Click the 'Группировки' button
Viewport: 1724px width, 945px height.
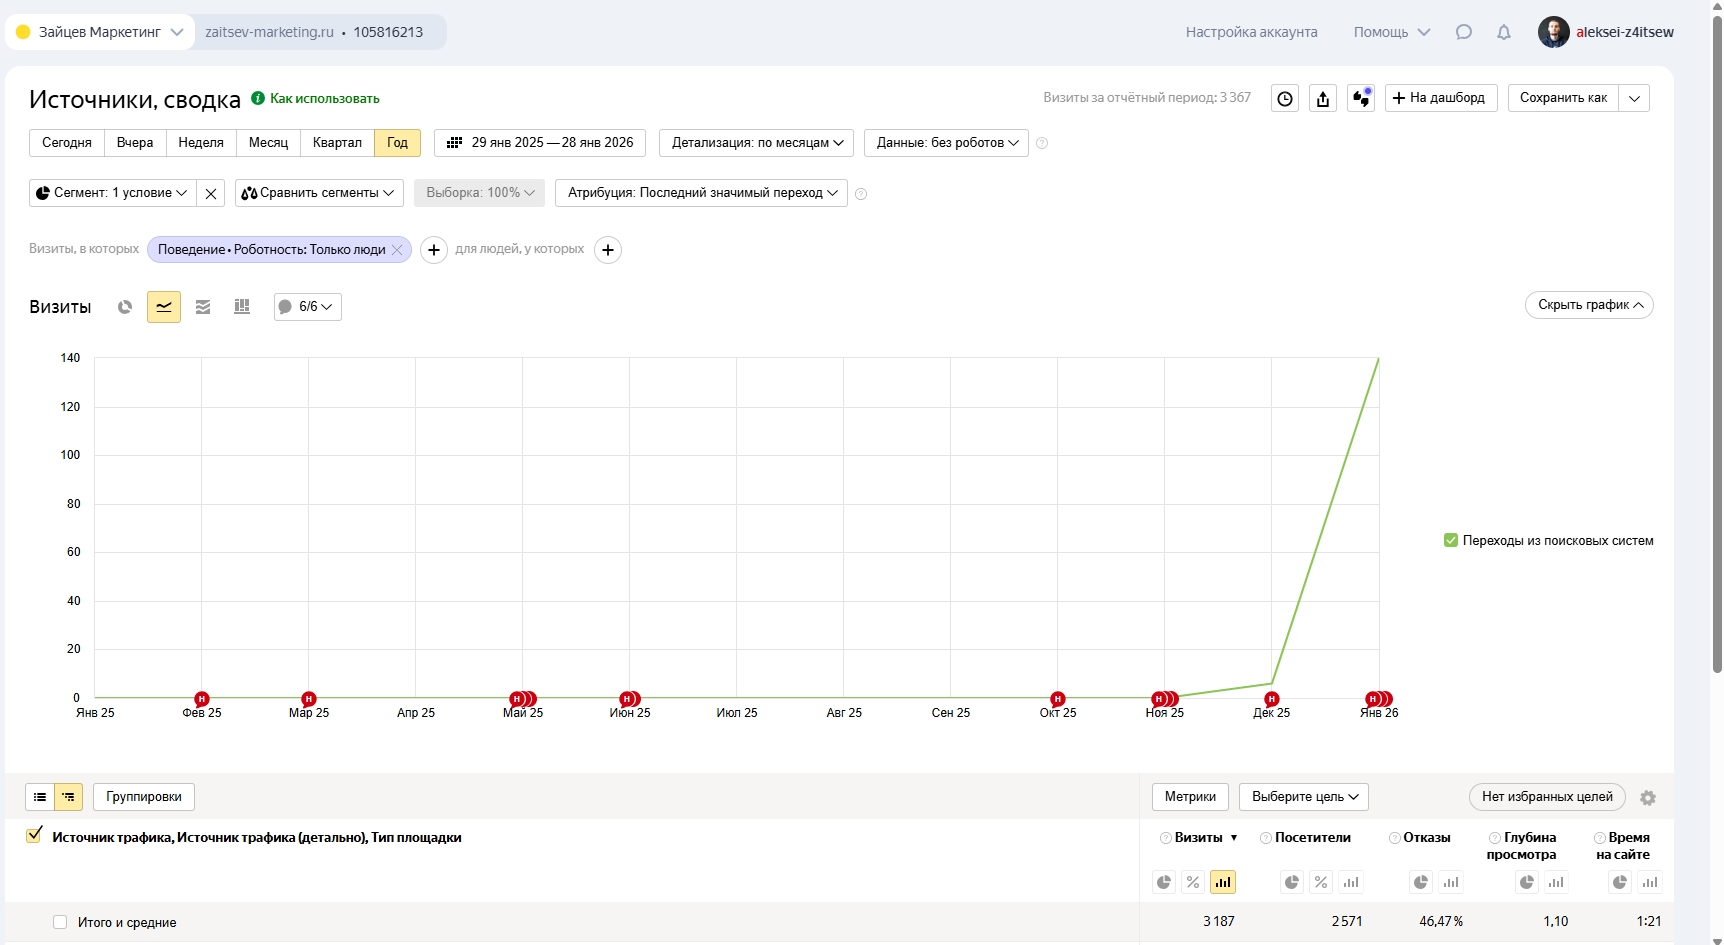point(144,797)
